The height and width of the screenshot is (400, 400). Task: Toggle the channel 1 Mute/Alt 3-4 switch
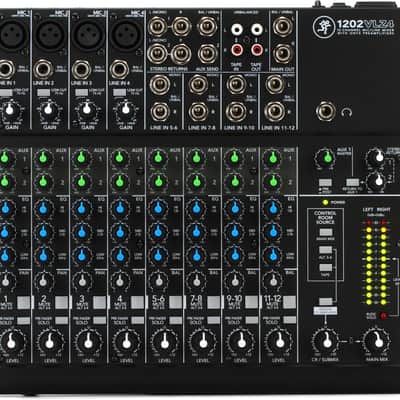click(23, 303)
